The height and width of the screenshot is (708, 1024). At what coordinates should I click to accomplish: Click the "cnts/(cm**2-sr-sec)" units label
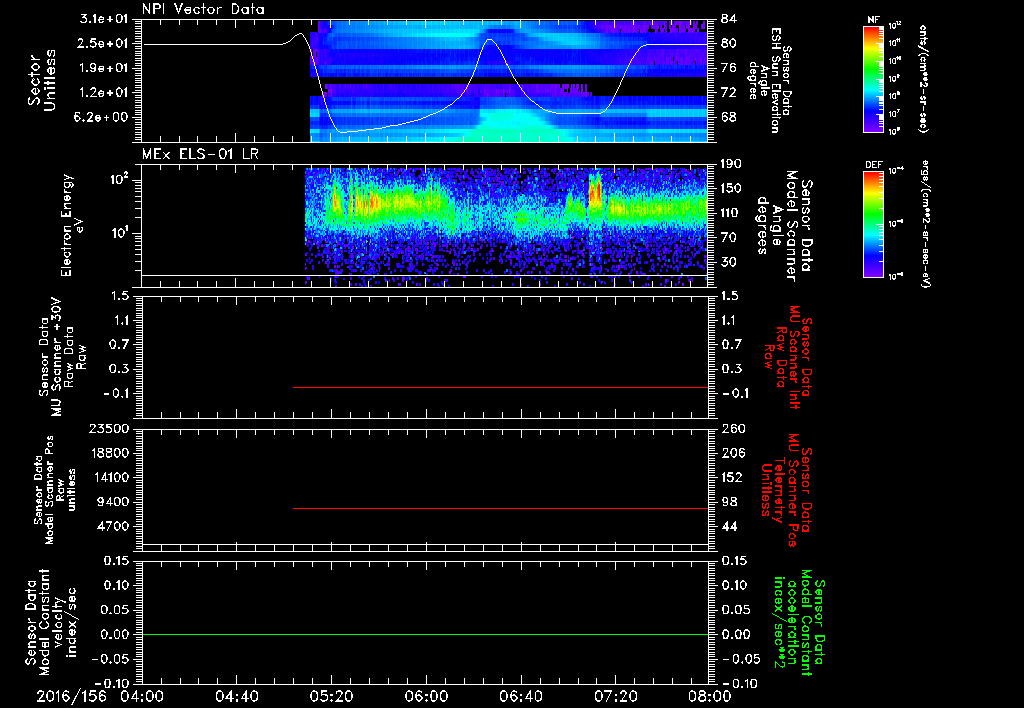click(x=922, y=79)
